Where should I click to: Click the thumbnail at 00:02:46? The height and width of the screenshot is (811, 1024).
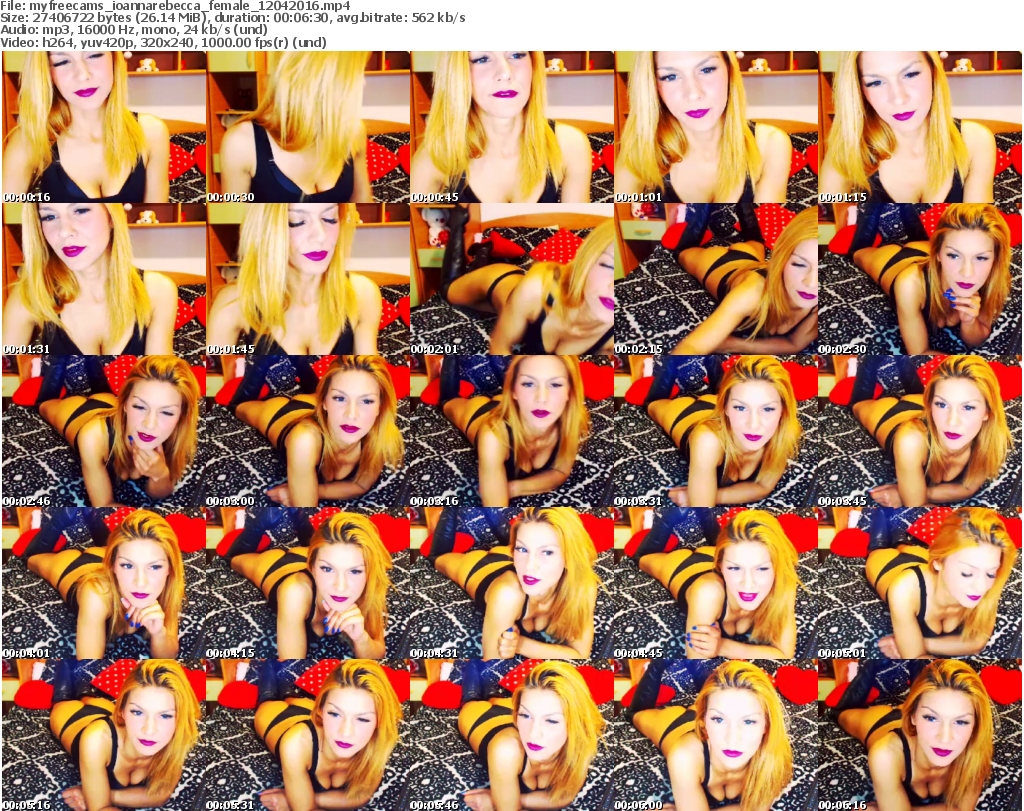coord(104,432)
